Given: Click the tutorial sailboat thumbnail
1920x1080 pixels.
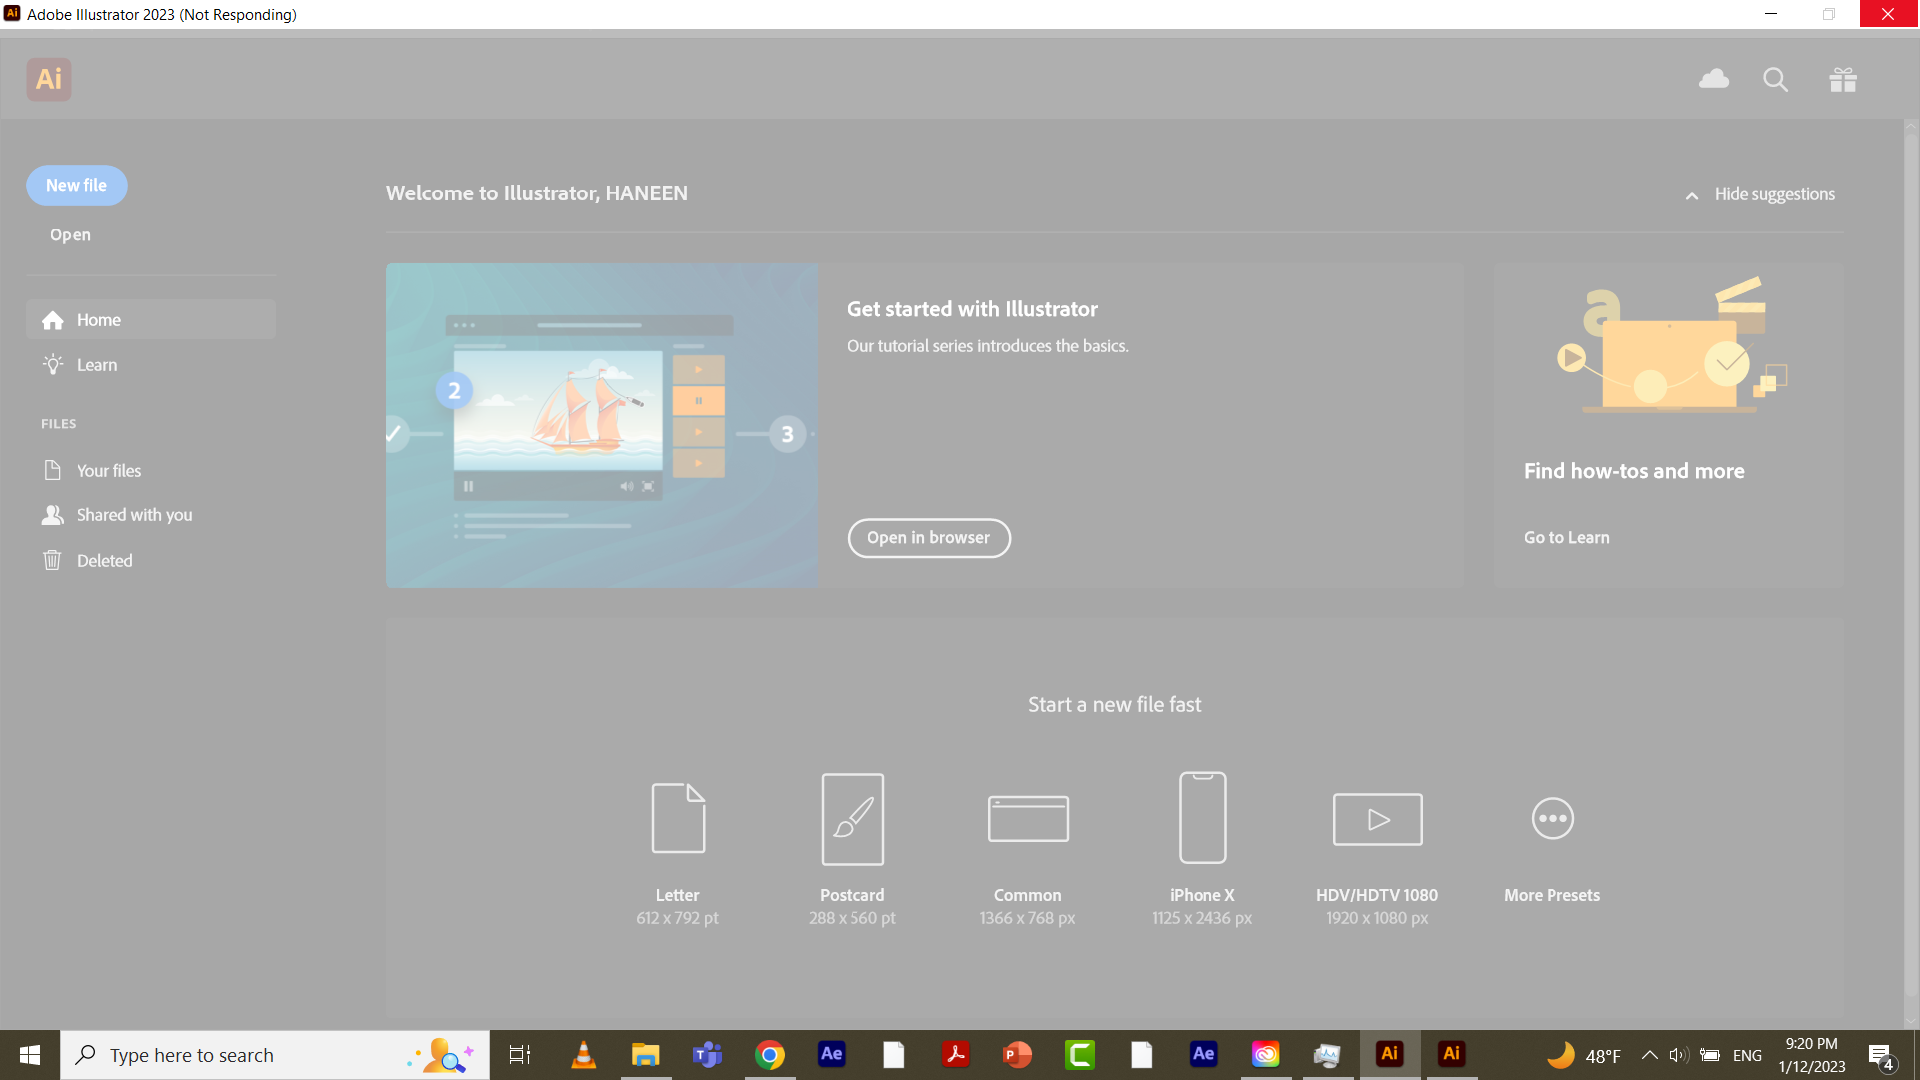Looking at the screenshot, I should [602, 425].
